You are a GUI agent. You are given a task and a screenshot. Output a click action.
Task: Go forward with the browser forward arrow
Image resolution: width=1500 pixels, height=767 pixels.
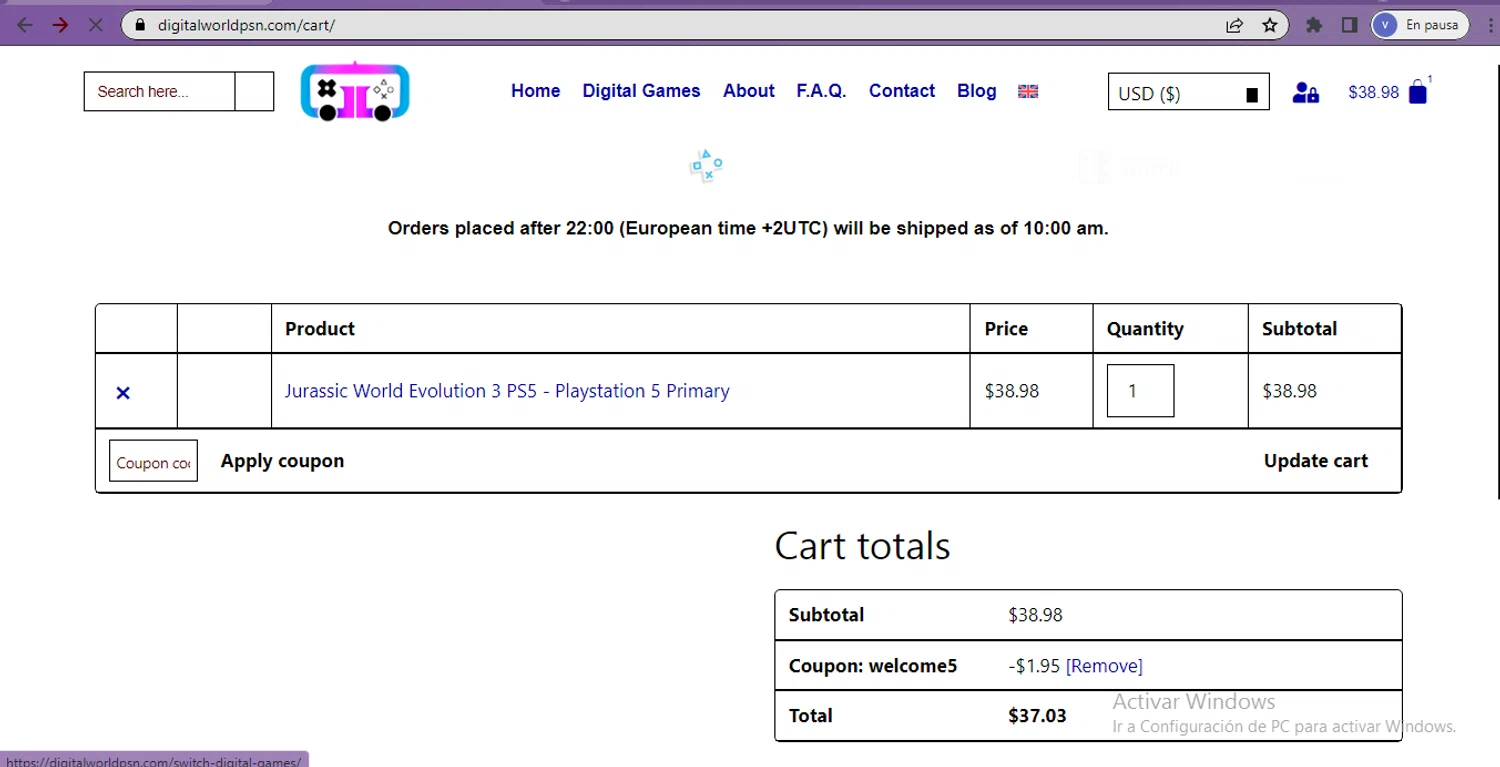(x=60, y=25)
